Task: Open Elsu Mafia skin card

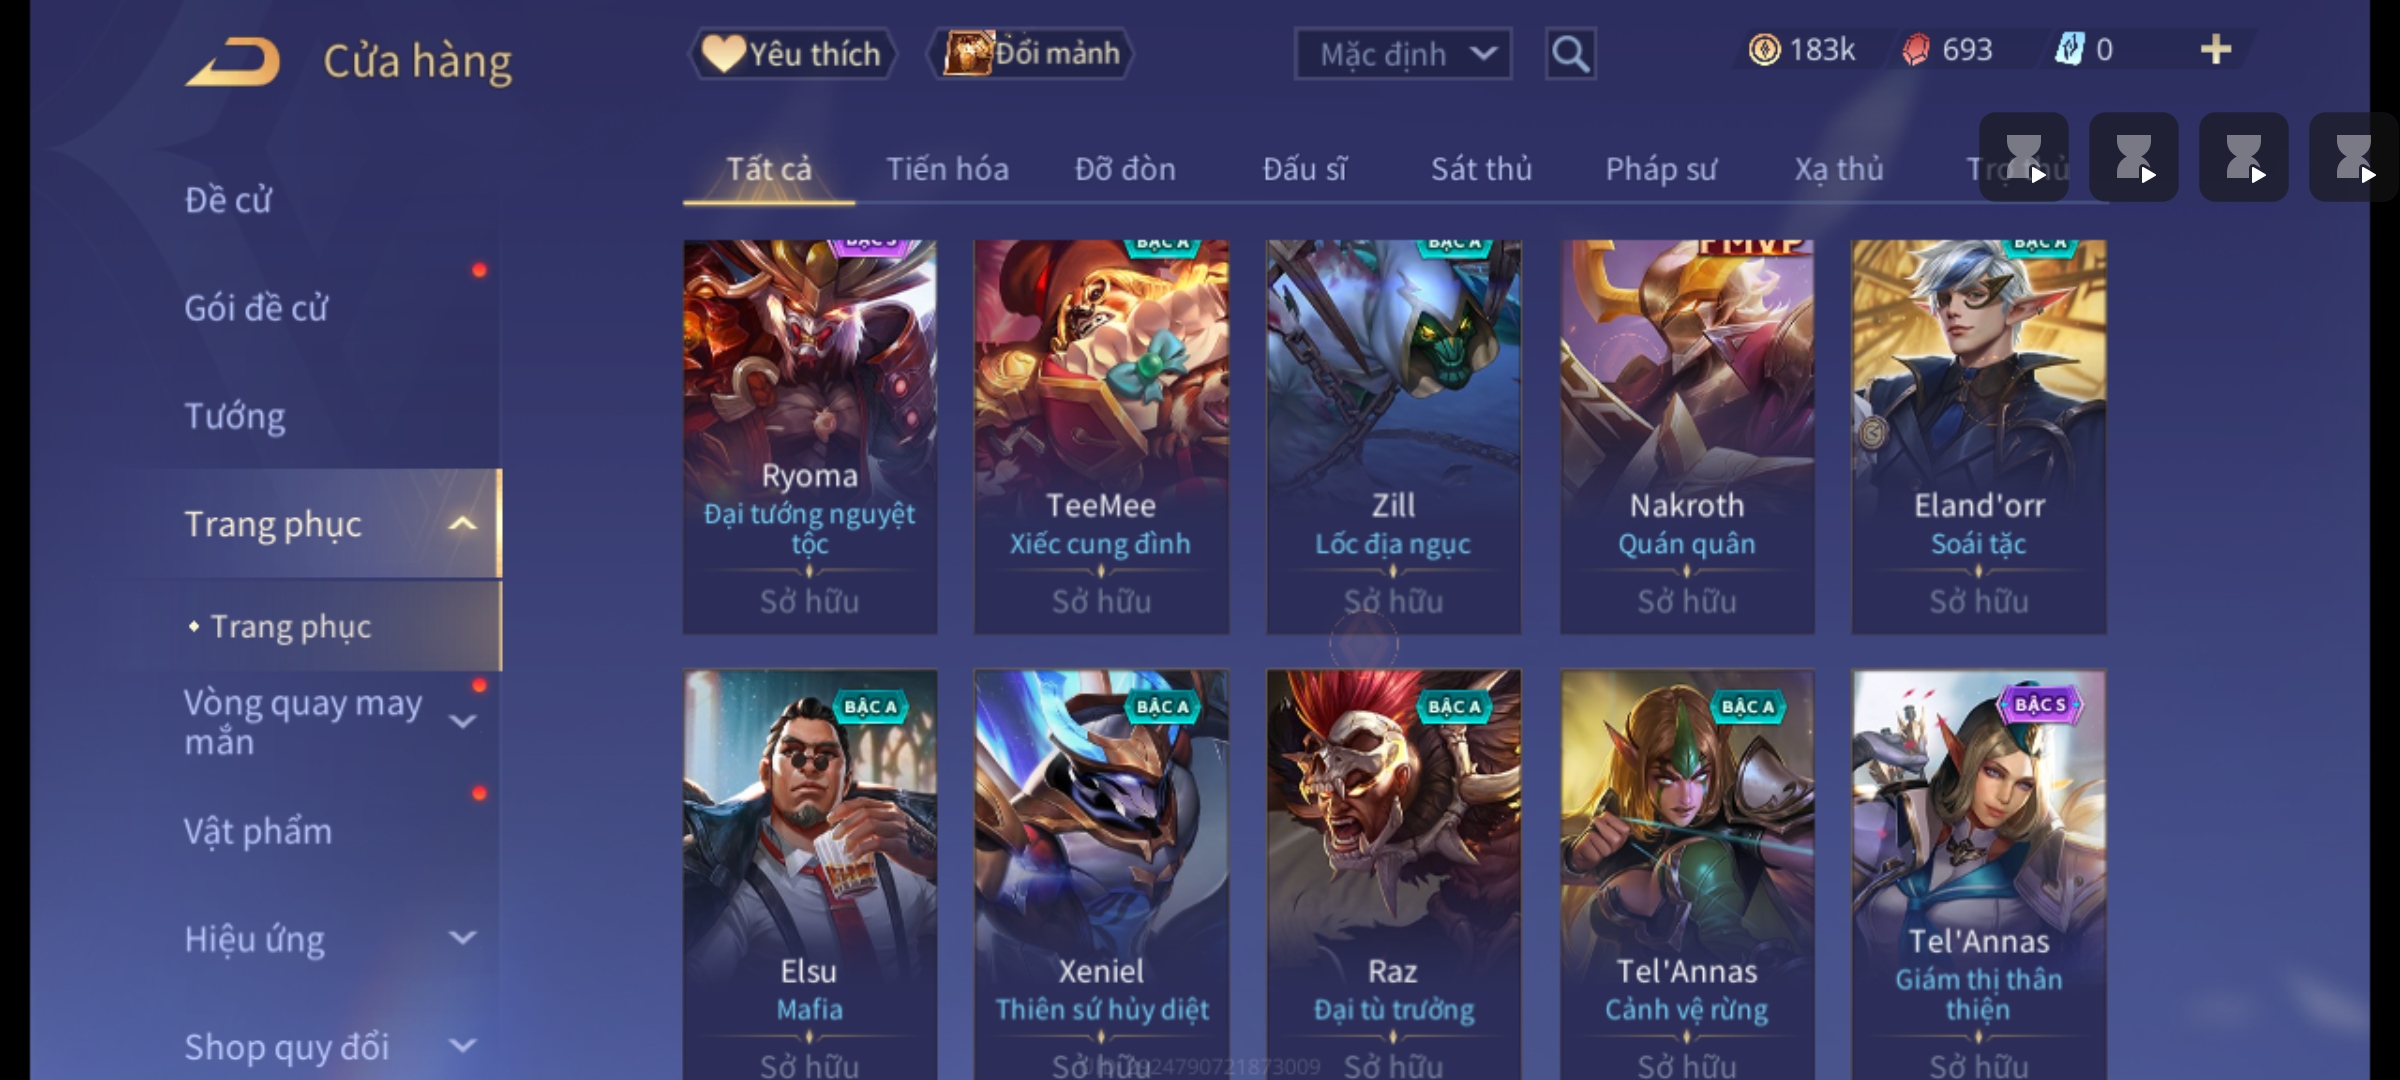Action: pos(810,875)
